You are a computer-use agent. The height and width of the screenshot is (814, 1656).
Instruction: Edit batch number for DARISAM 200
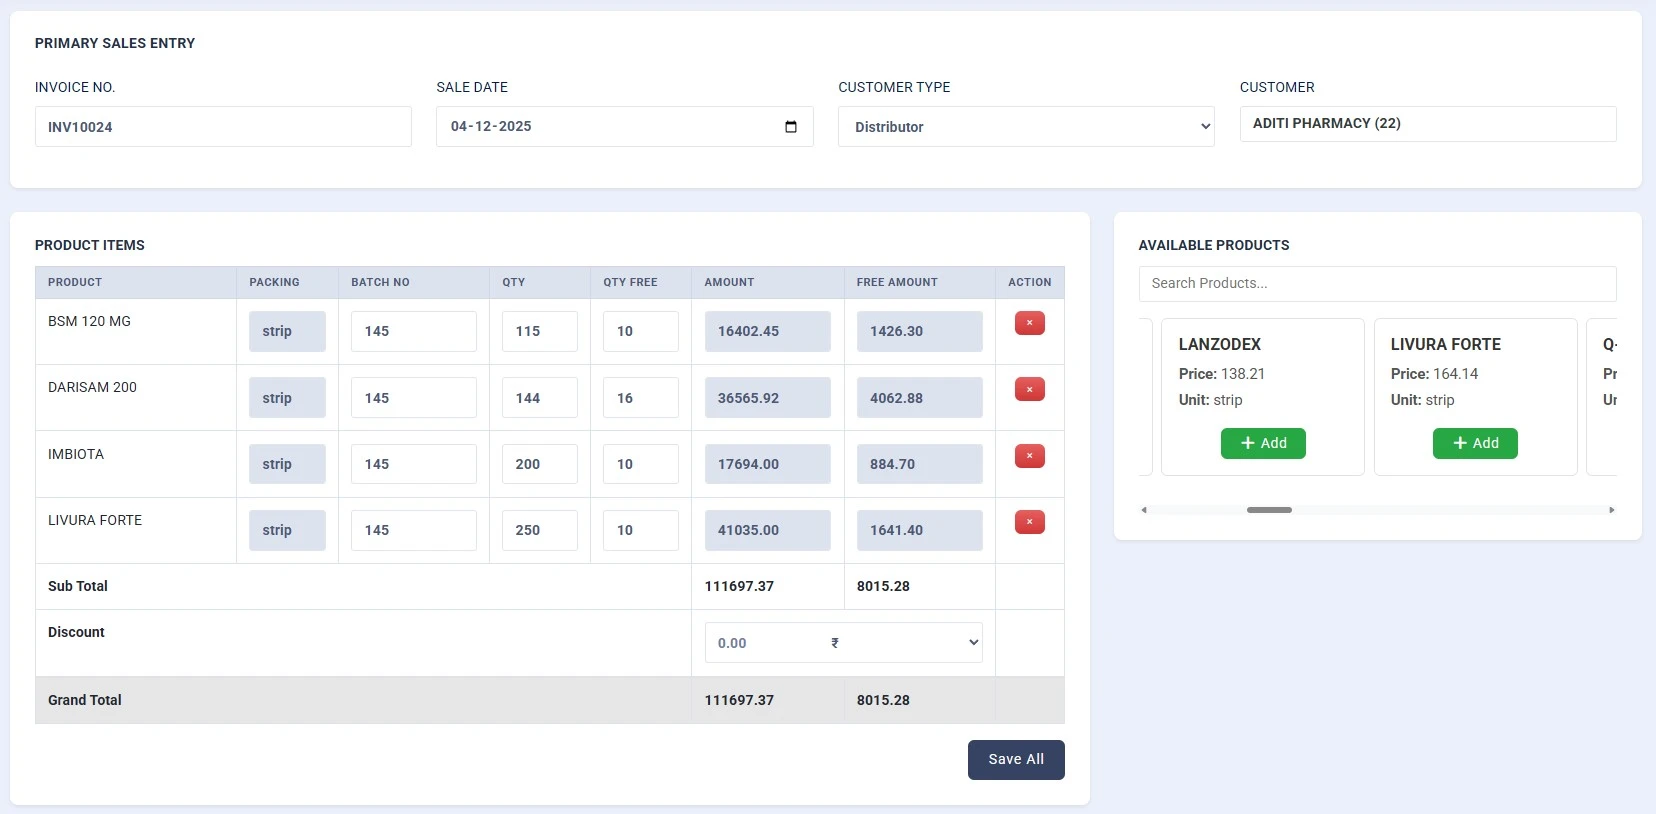[x=413, y=398]
